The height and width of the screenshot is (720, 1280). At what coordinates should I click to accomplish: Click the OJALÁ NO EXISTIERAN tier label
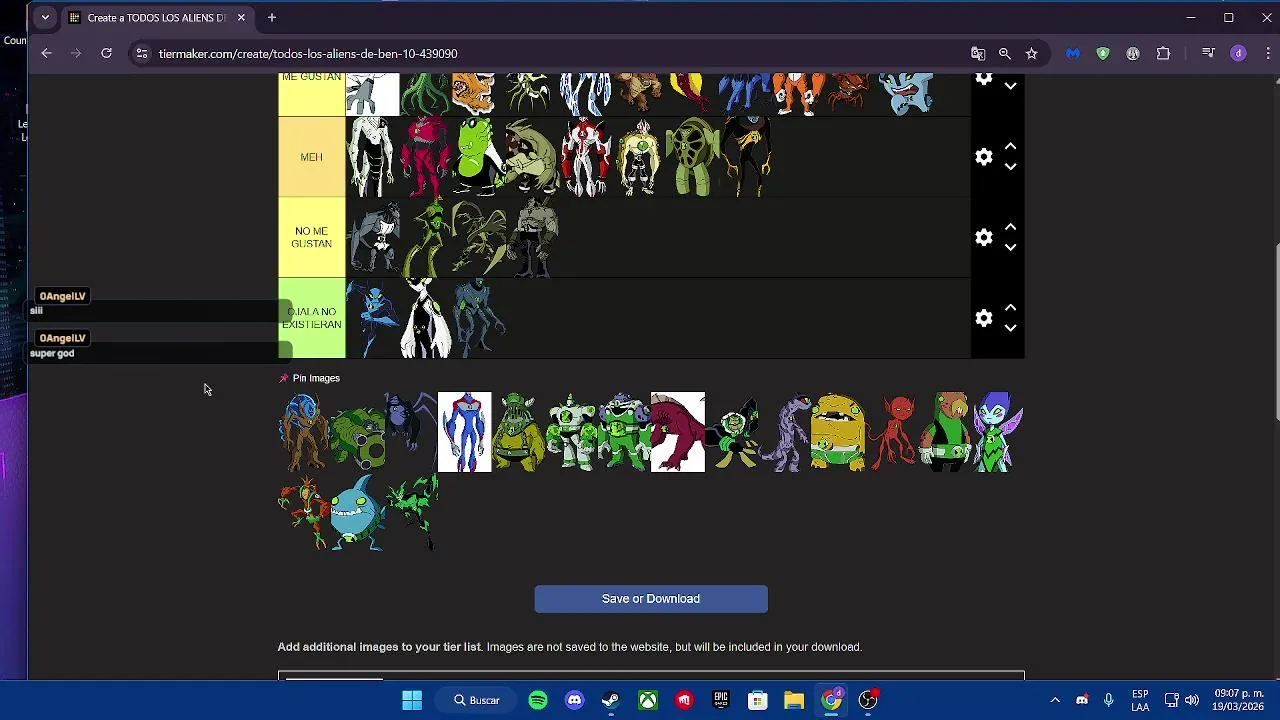coord(311,318)
